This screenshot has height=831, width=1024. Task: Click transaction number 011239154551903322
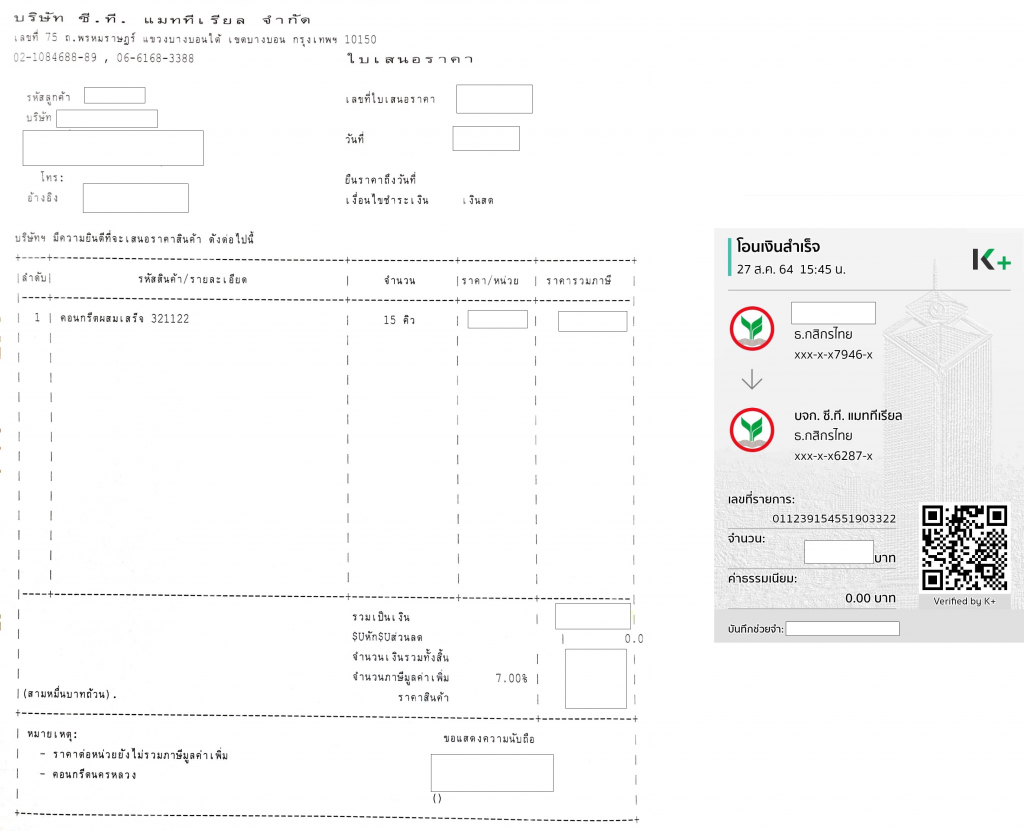(834, 519)
